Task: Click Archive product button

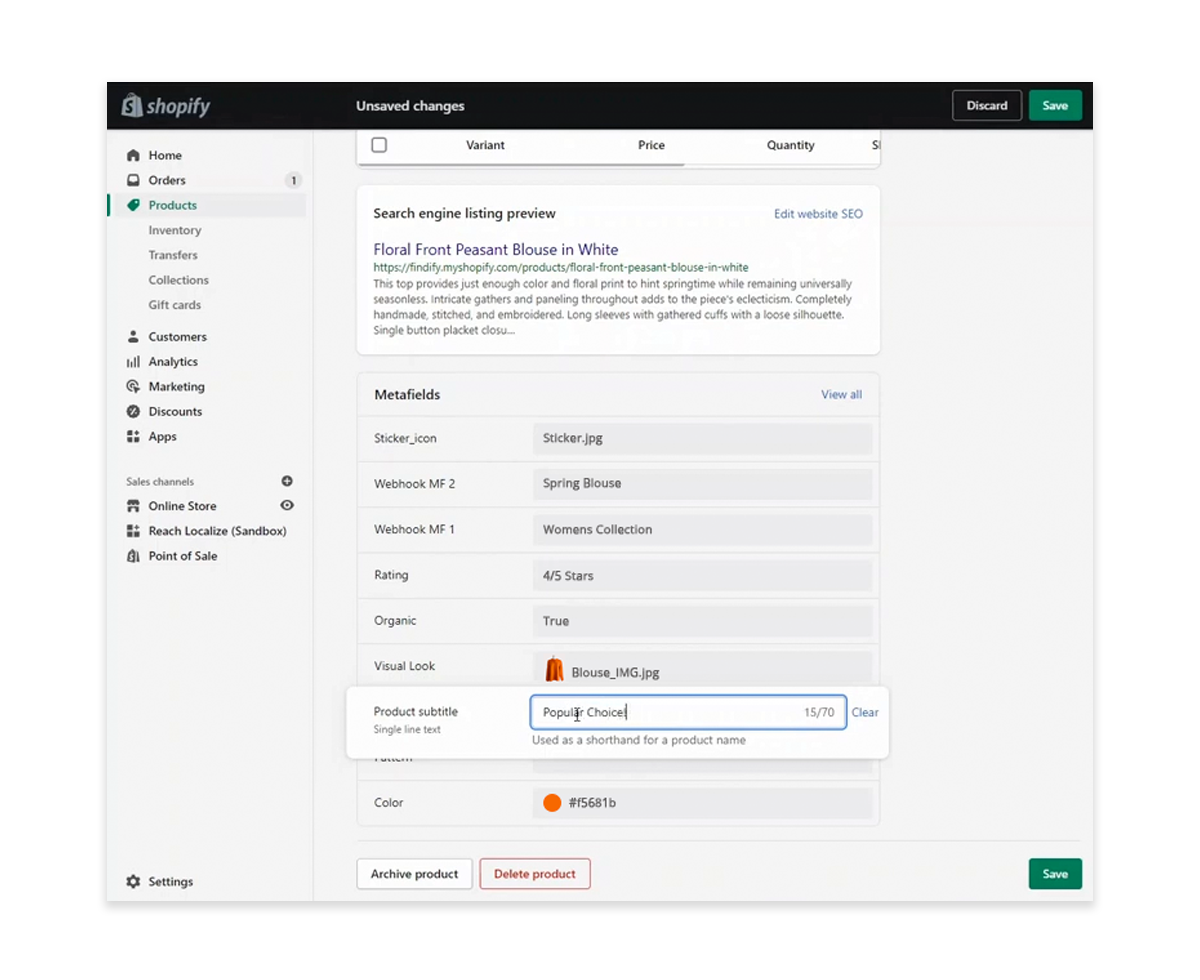Action: (414, 874)
